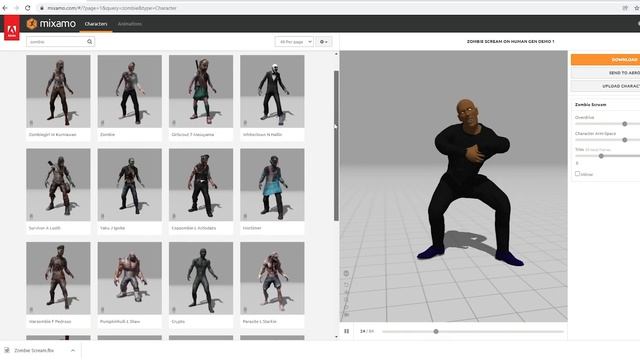The height and width of the screenshot is (360, 640).
Task: Expand the Zombie Scream.fbx download options chevron
Action: (x=73, y=350)
